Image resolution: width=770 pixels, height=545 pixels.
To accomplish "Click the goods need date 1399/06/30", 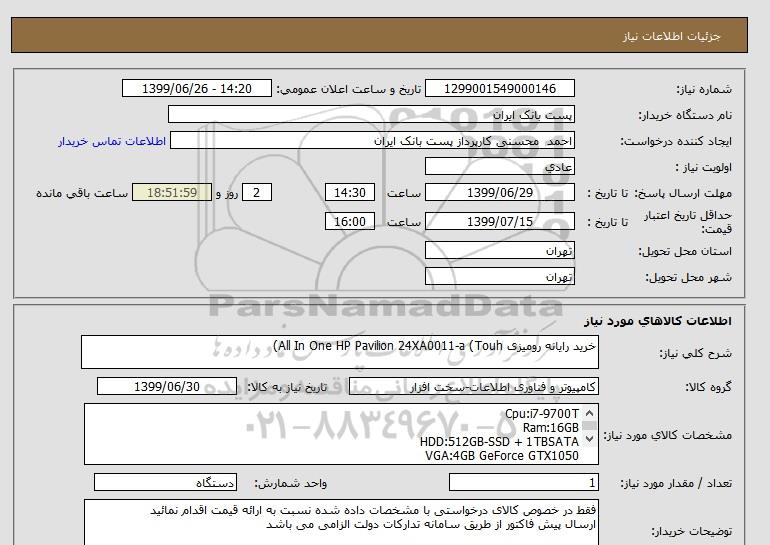I will [167, 386].
